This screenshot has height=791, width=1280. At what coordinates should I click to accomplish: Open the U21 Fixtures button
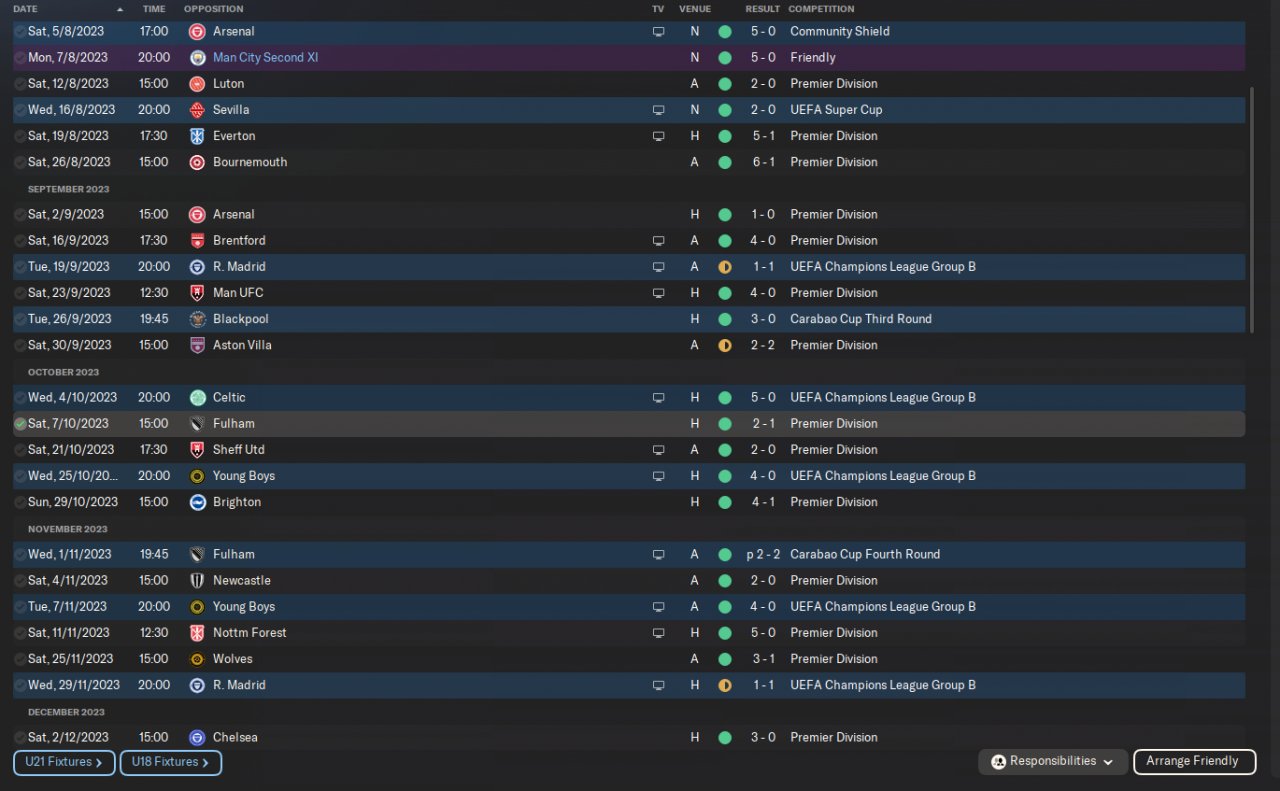pos(64,763)
